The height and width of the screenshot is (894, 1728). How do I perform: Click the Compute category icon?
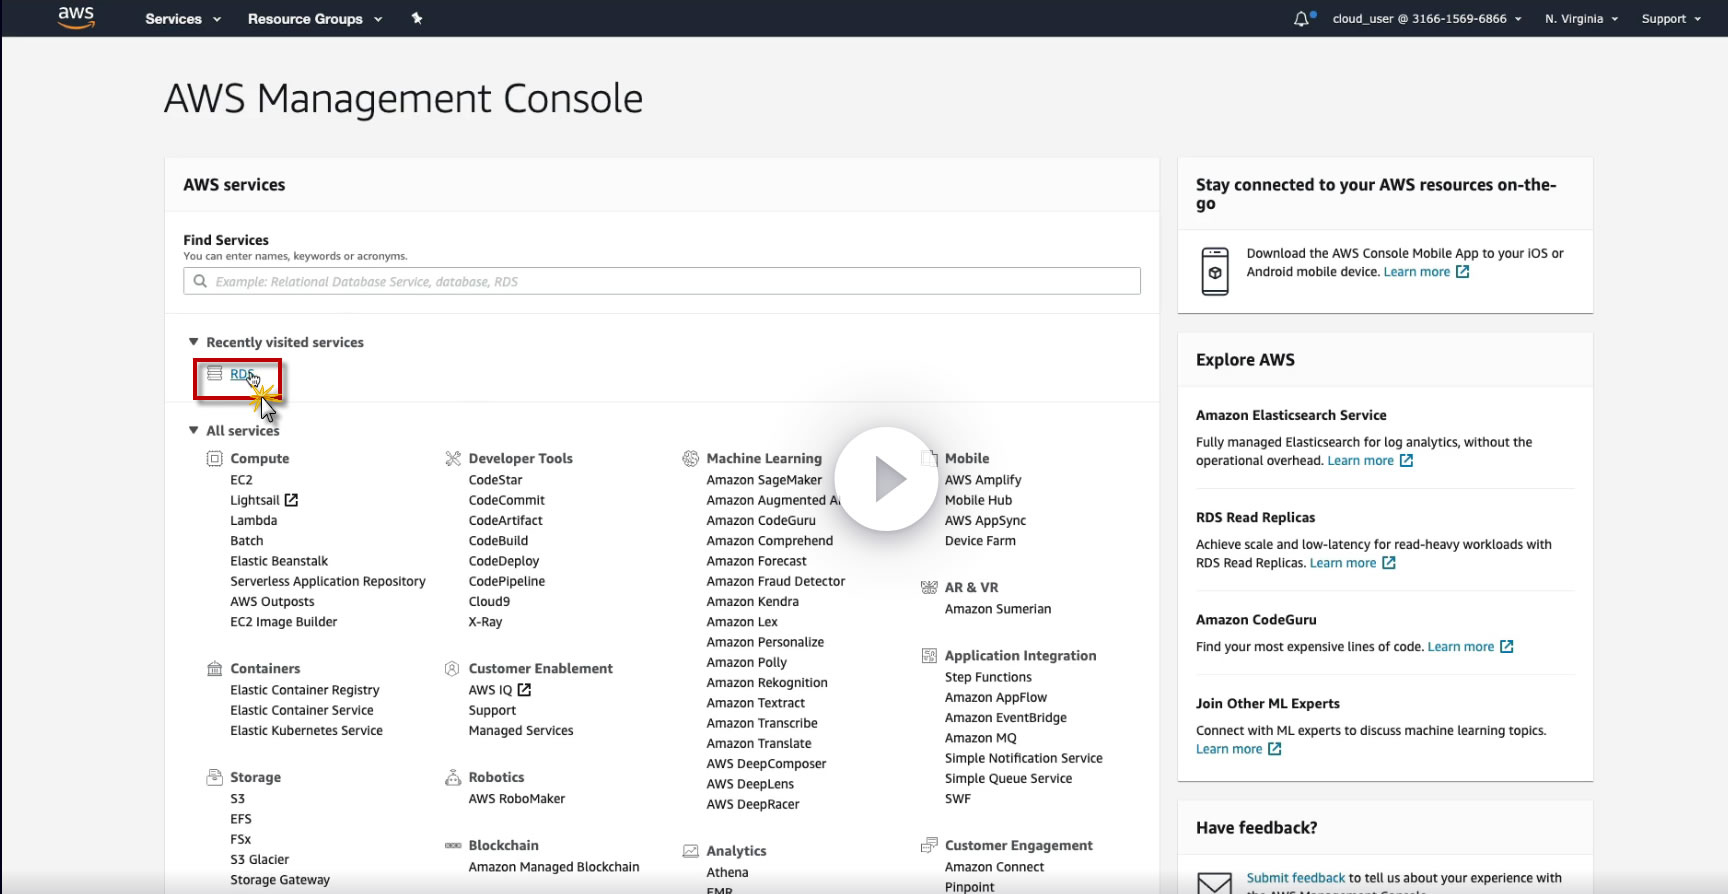tap(214, 458)
